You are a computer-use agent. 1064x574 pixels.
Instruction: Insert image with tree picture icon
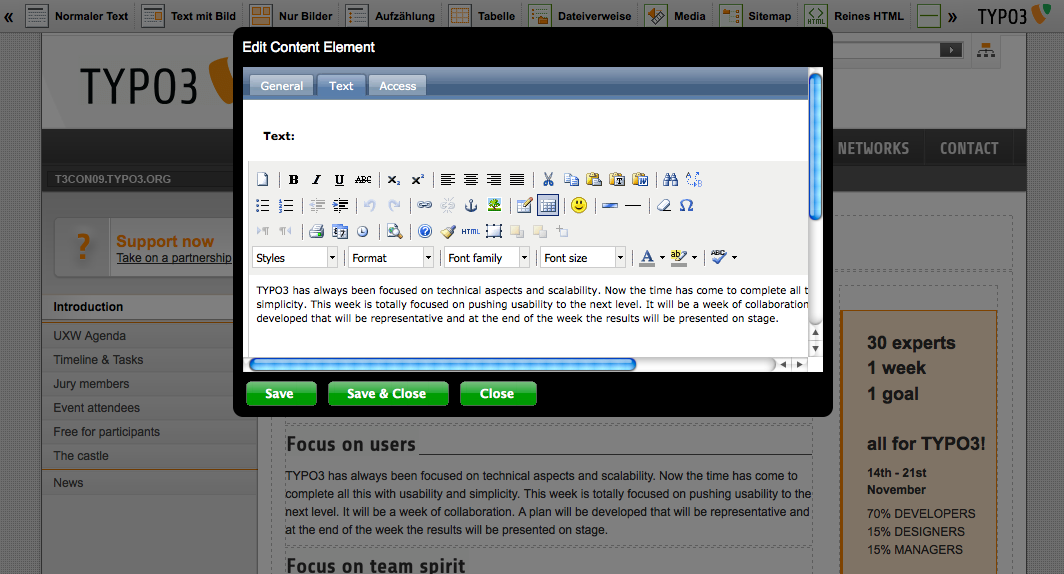point(494,205)
